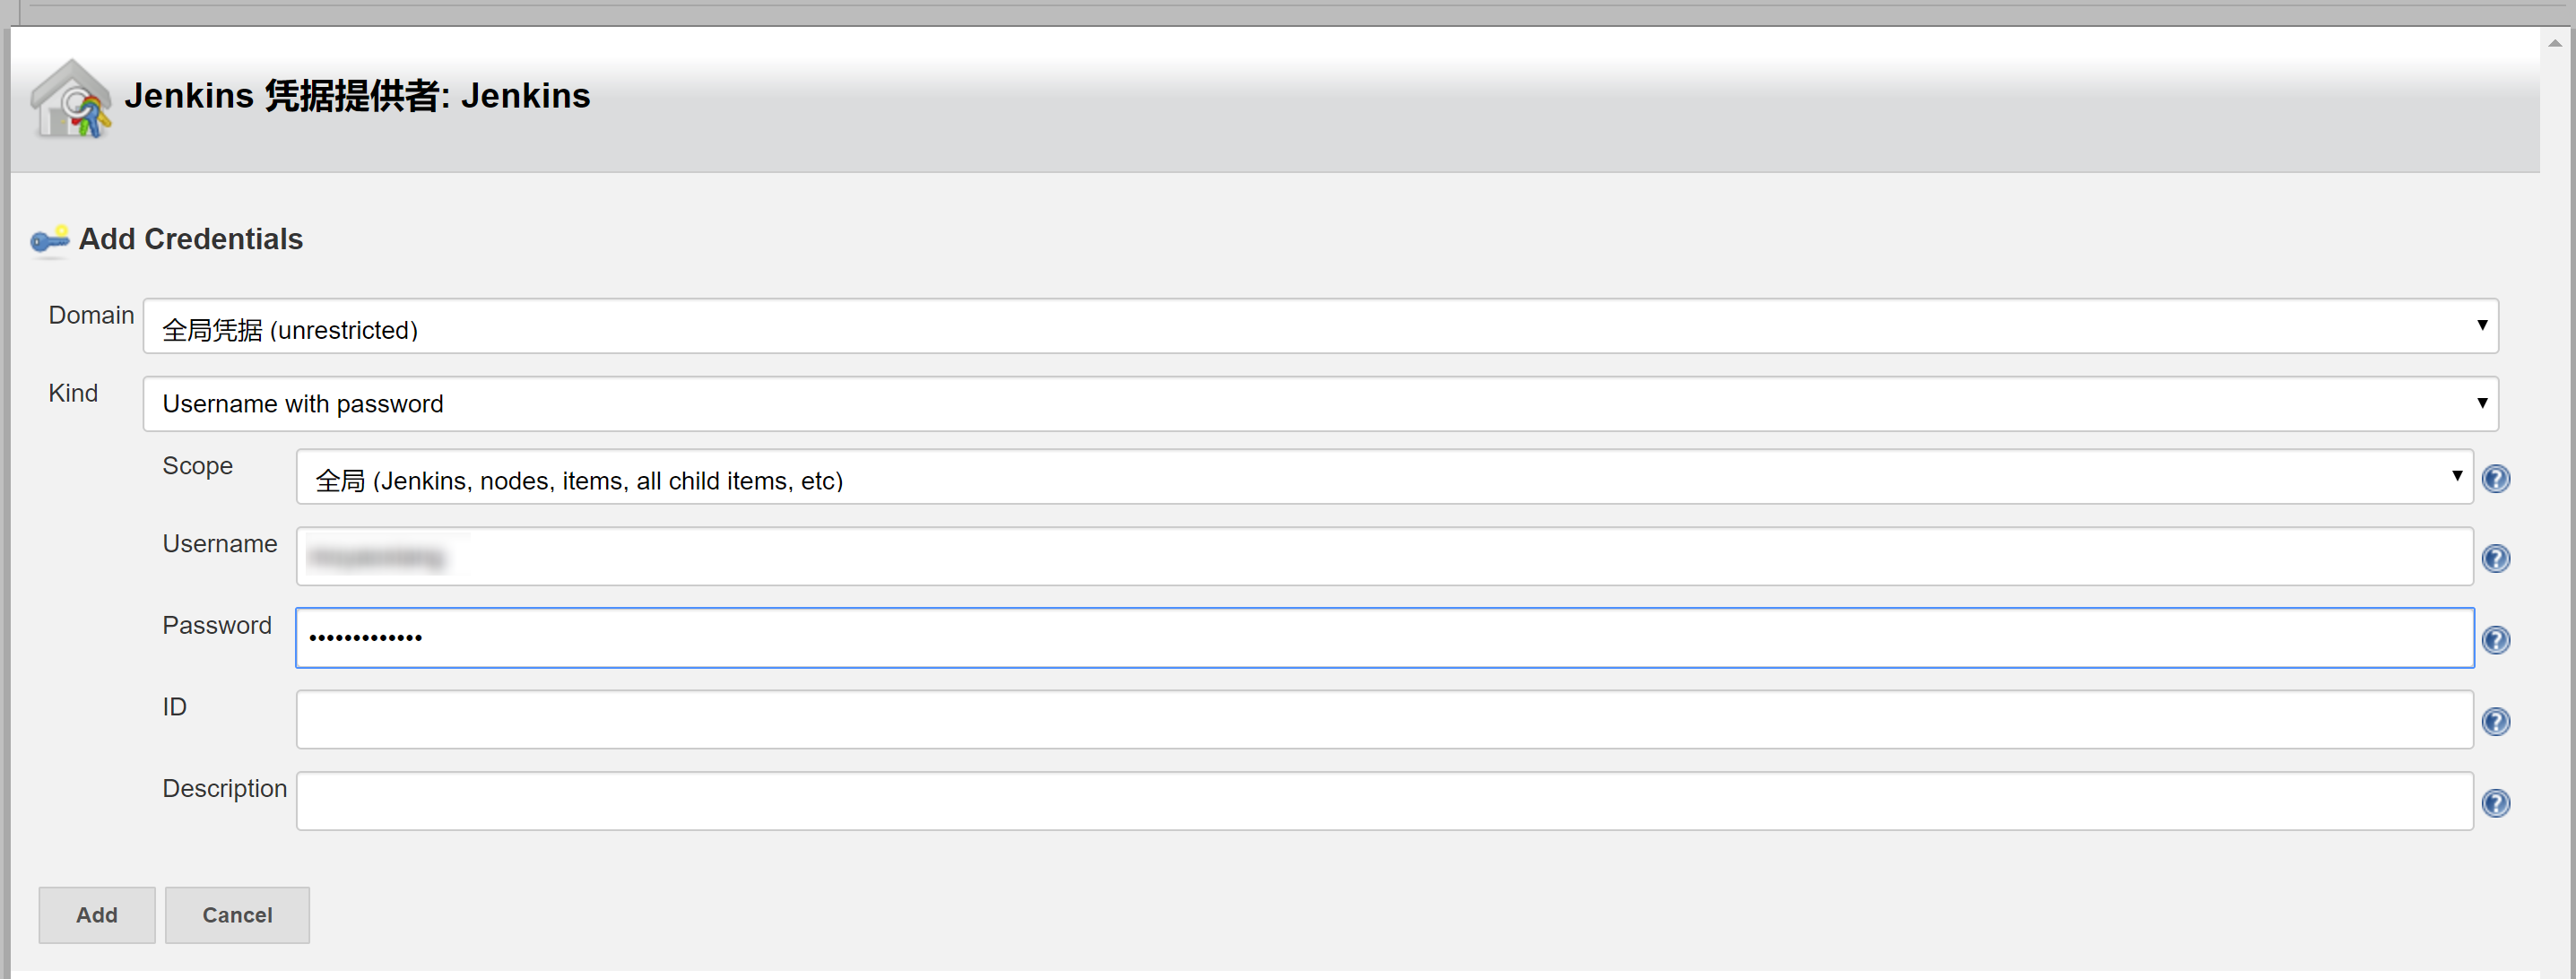2576x979 pixels.
Task: Click into the Description text field
Action: tap(1384, 801)
